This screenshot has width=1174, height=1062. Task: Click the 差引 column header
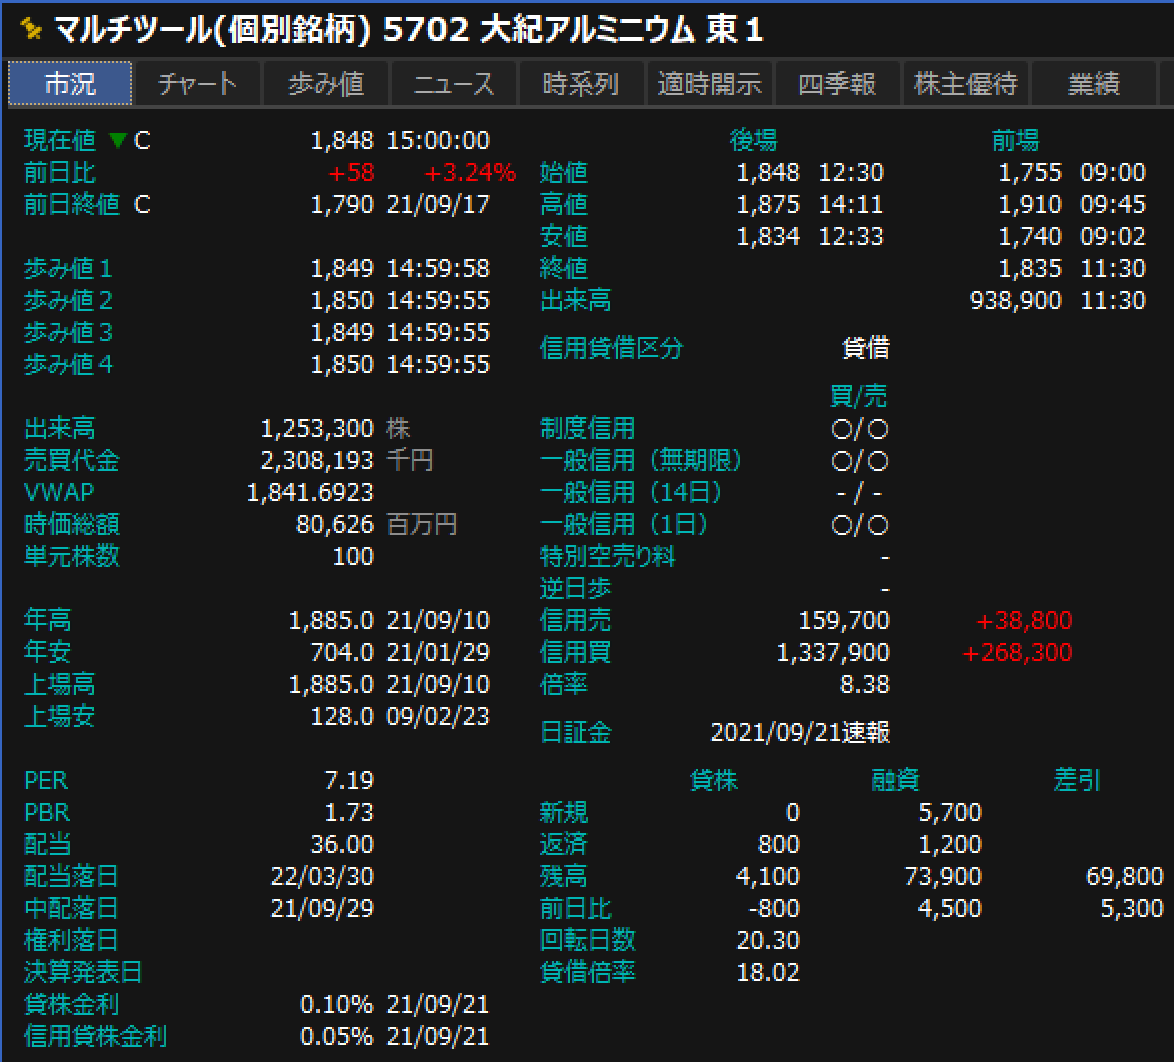1077,780
